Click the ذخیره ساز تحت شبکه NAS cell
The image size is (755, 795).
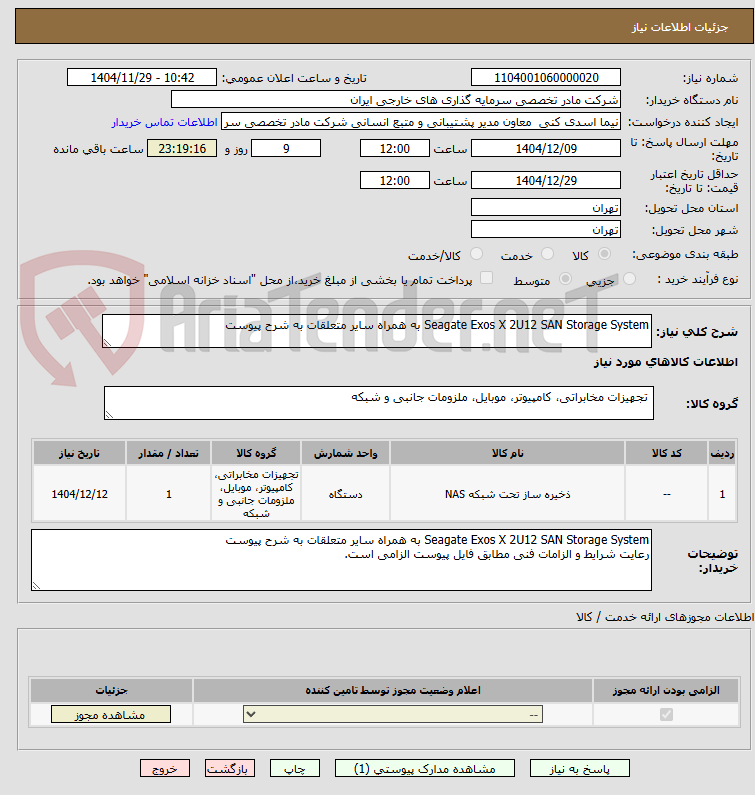click(507, 494)
